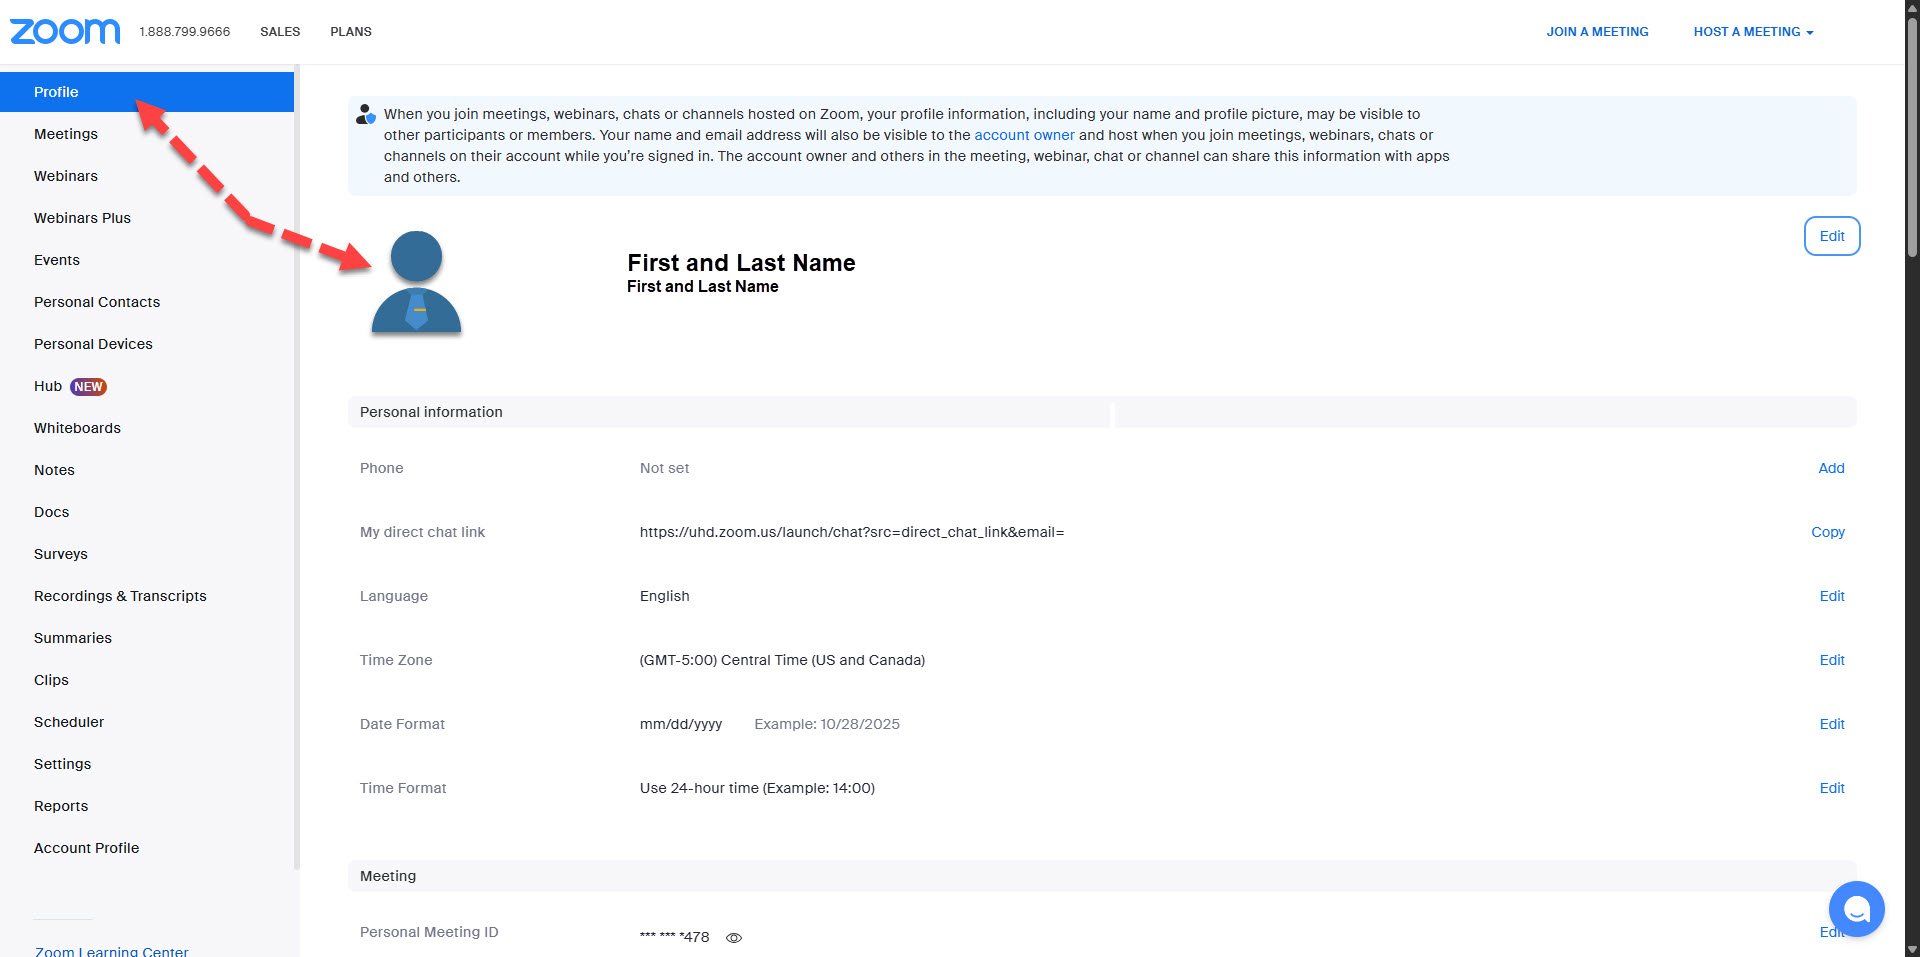Edit the Time Format setting

coord(1831,788)
